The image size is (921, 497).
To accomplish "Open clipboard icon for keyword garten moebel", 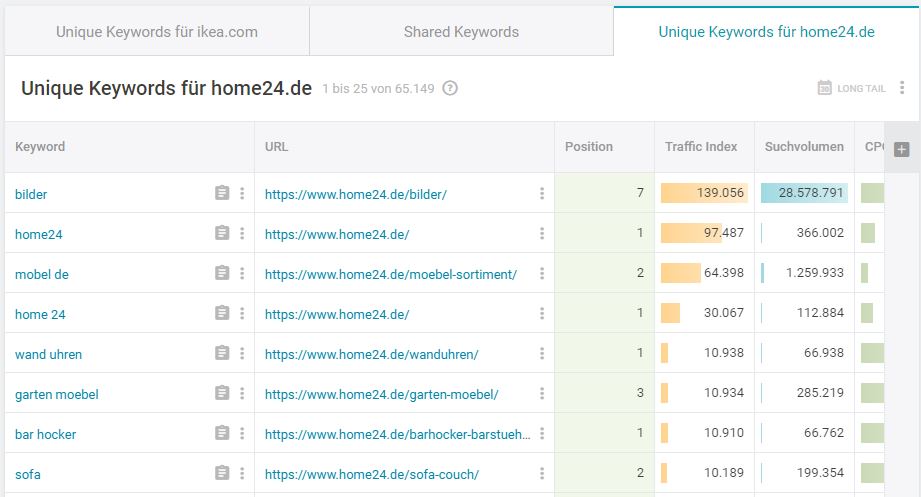I will click(222, 393).
